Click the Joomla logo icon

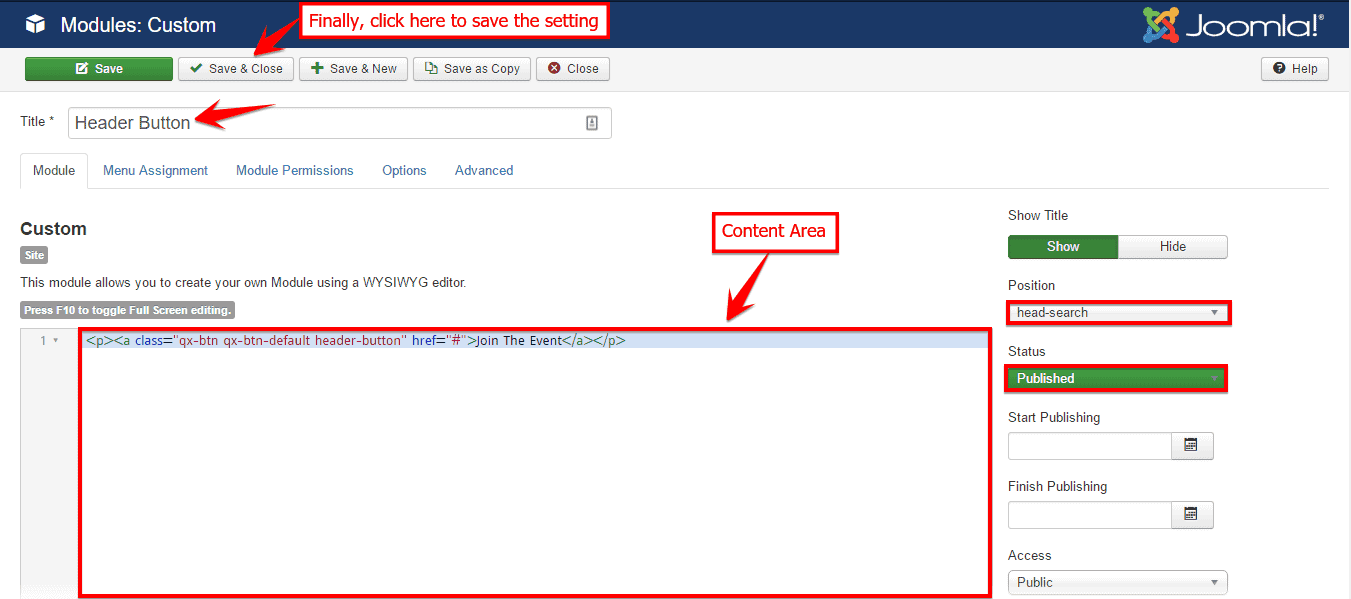pos(1161,25)
